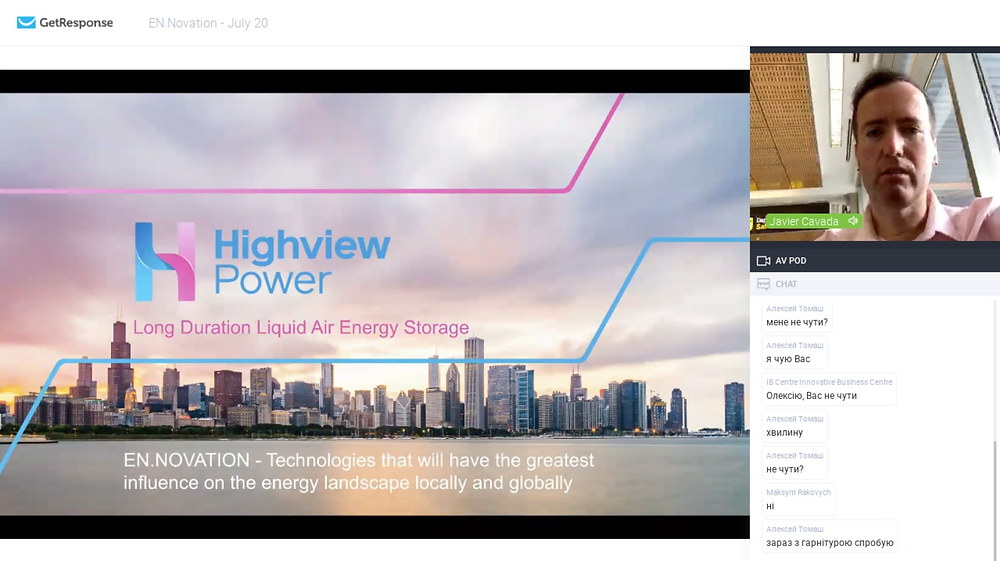Click the Highview Power H logo on slide
Image resolution: width=1000 pixels, height=561 pixels.
(165, 261)
